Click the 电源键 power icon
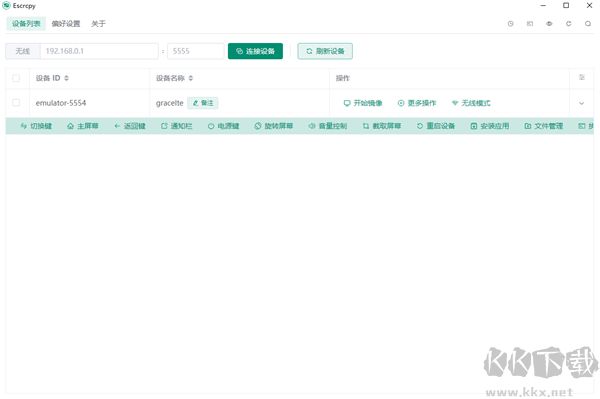 [x=211, y=126]
